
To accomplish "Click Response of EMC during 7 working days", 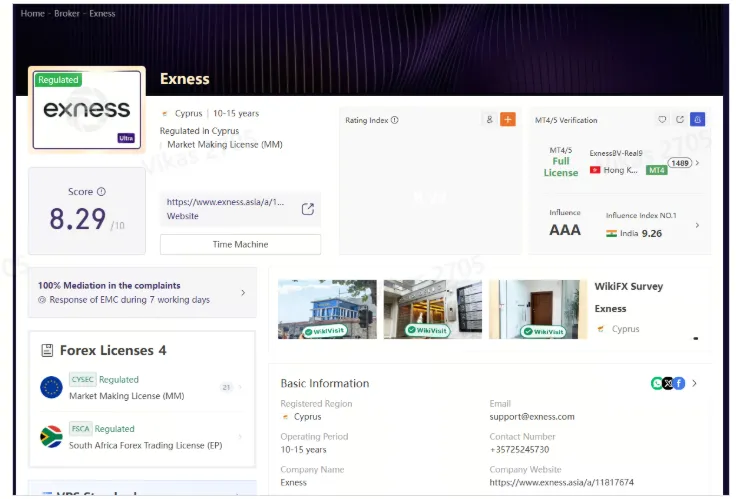I will [130, 299].
